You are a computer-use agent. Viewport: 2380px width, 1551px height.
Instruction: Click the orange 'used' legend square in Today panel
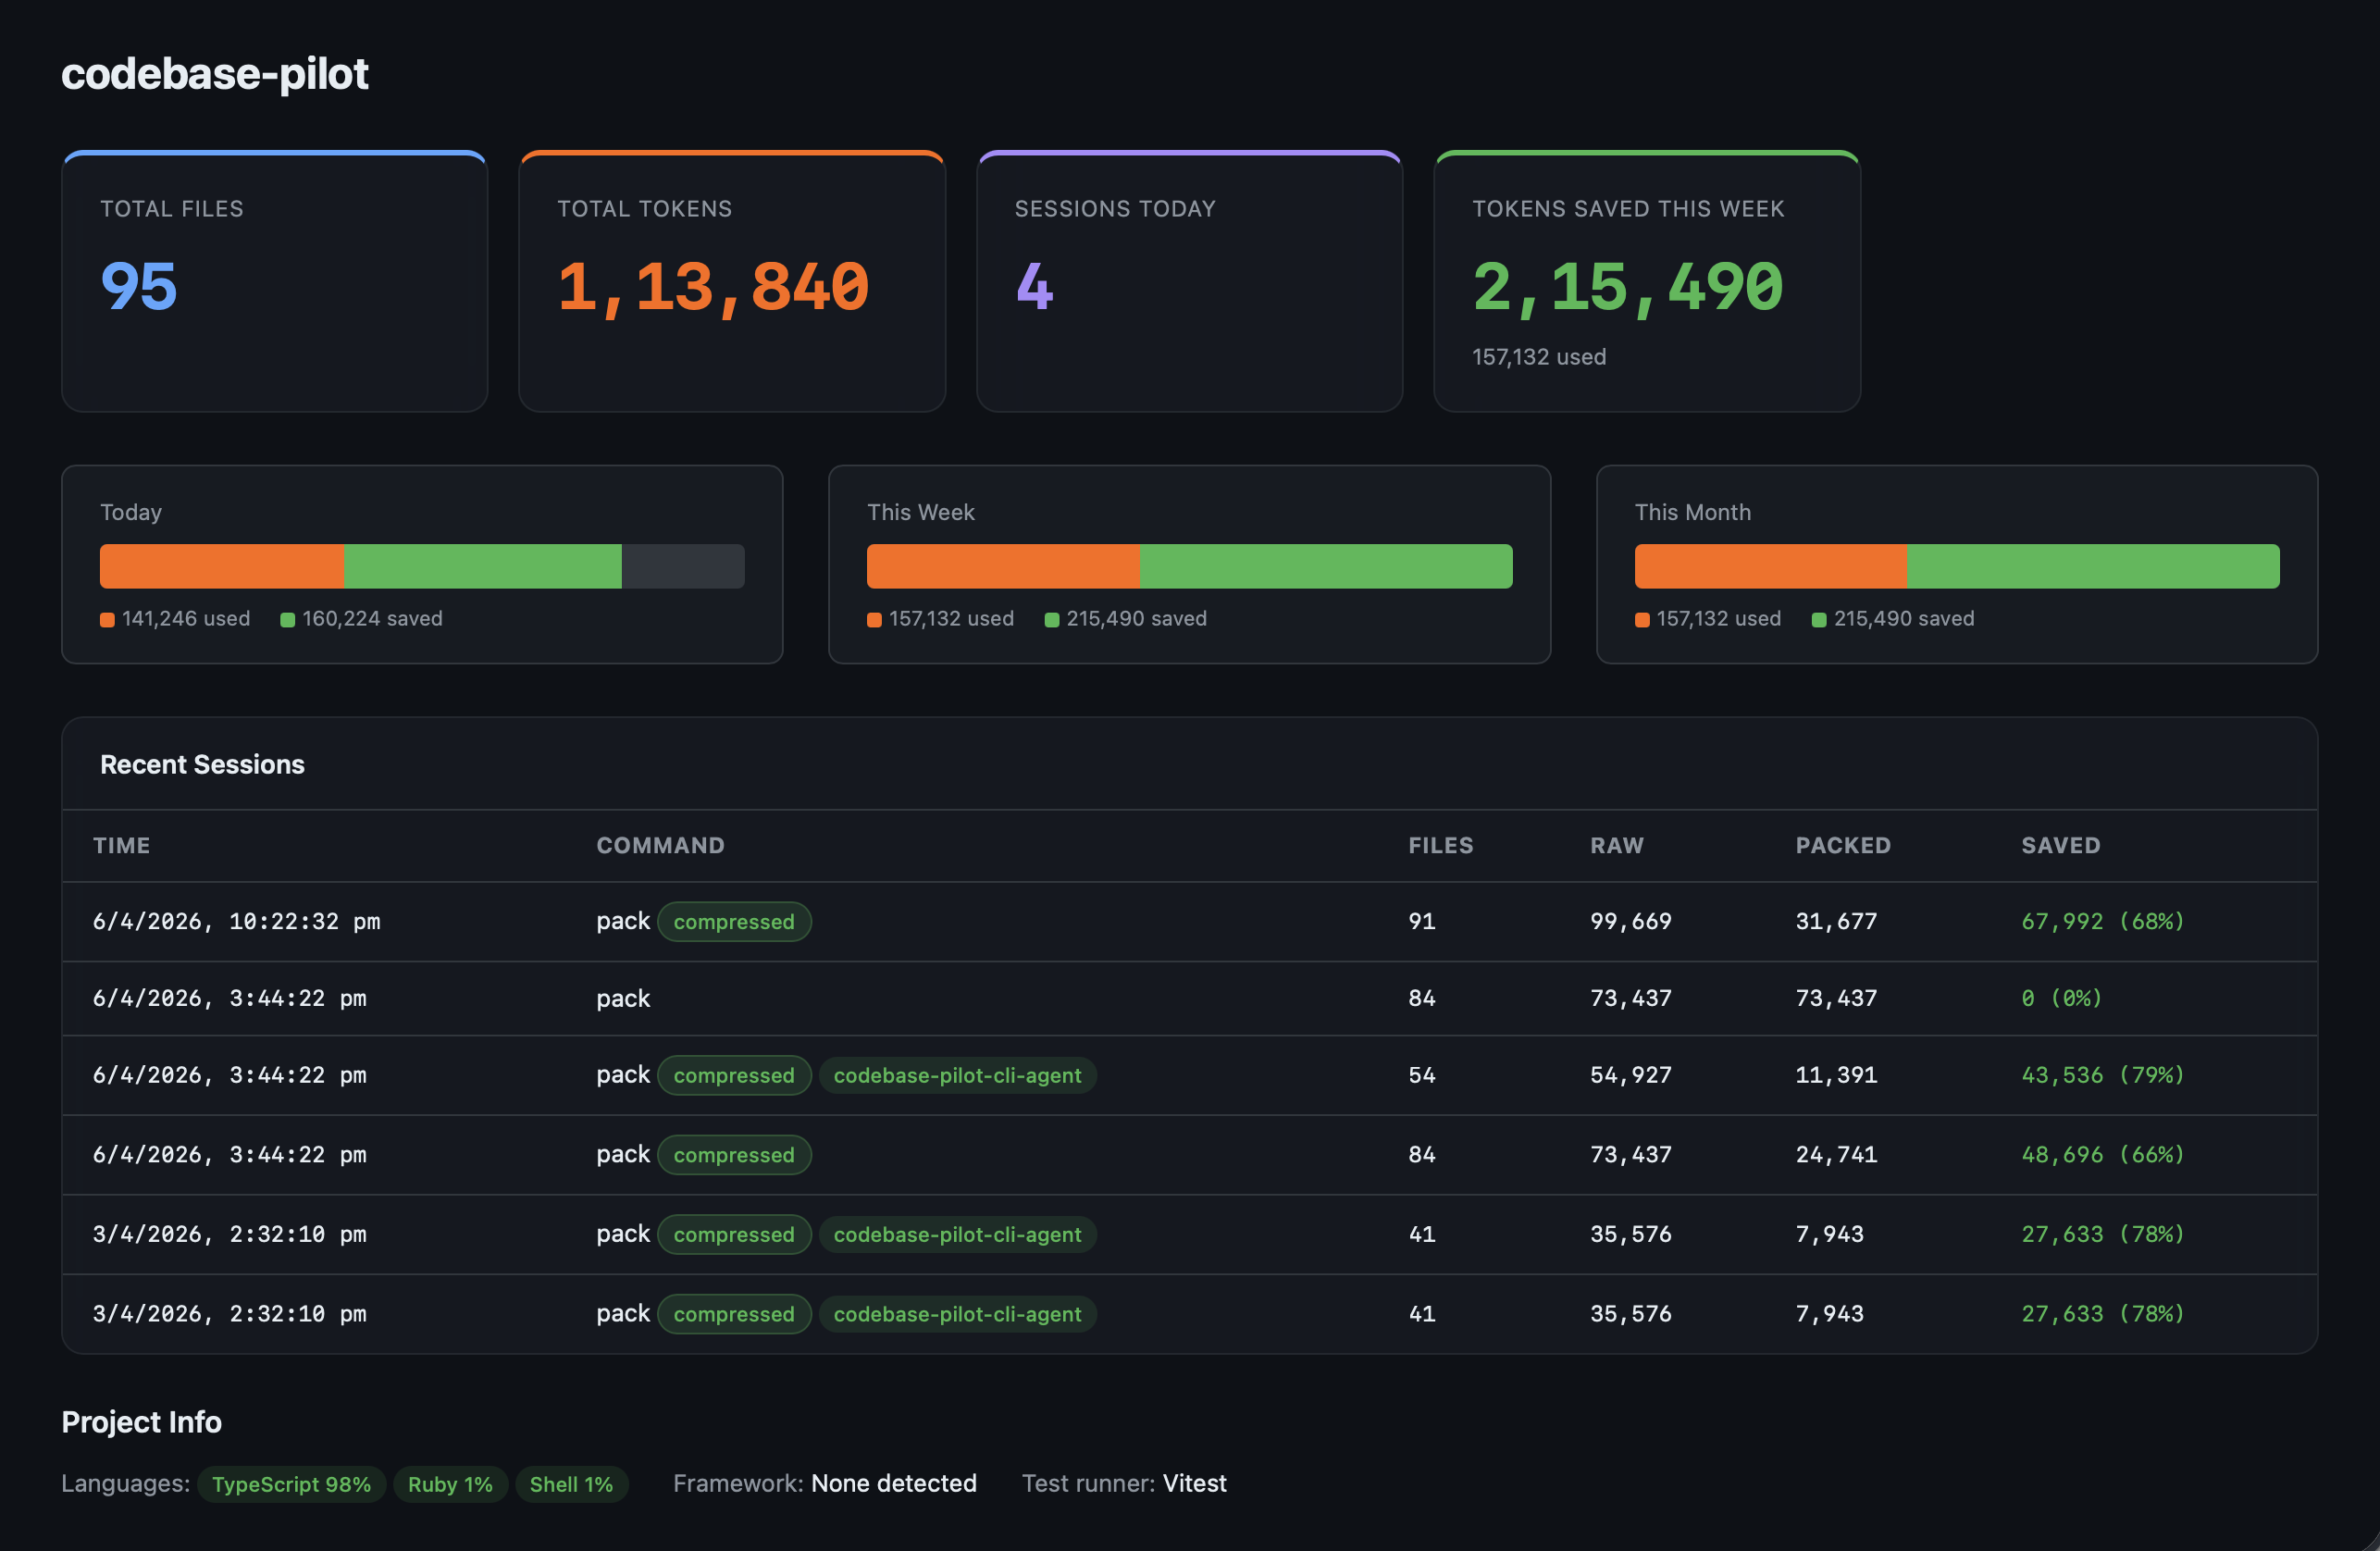click(x=106, y=619)
